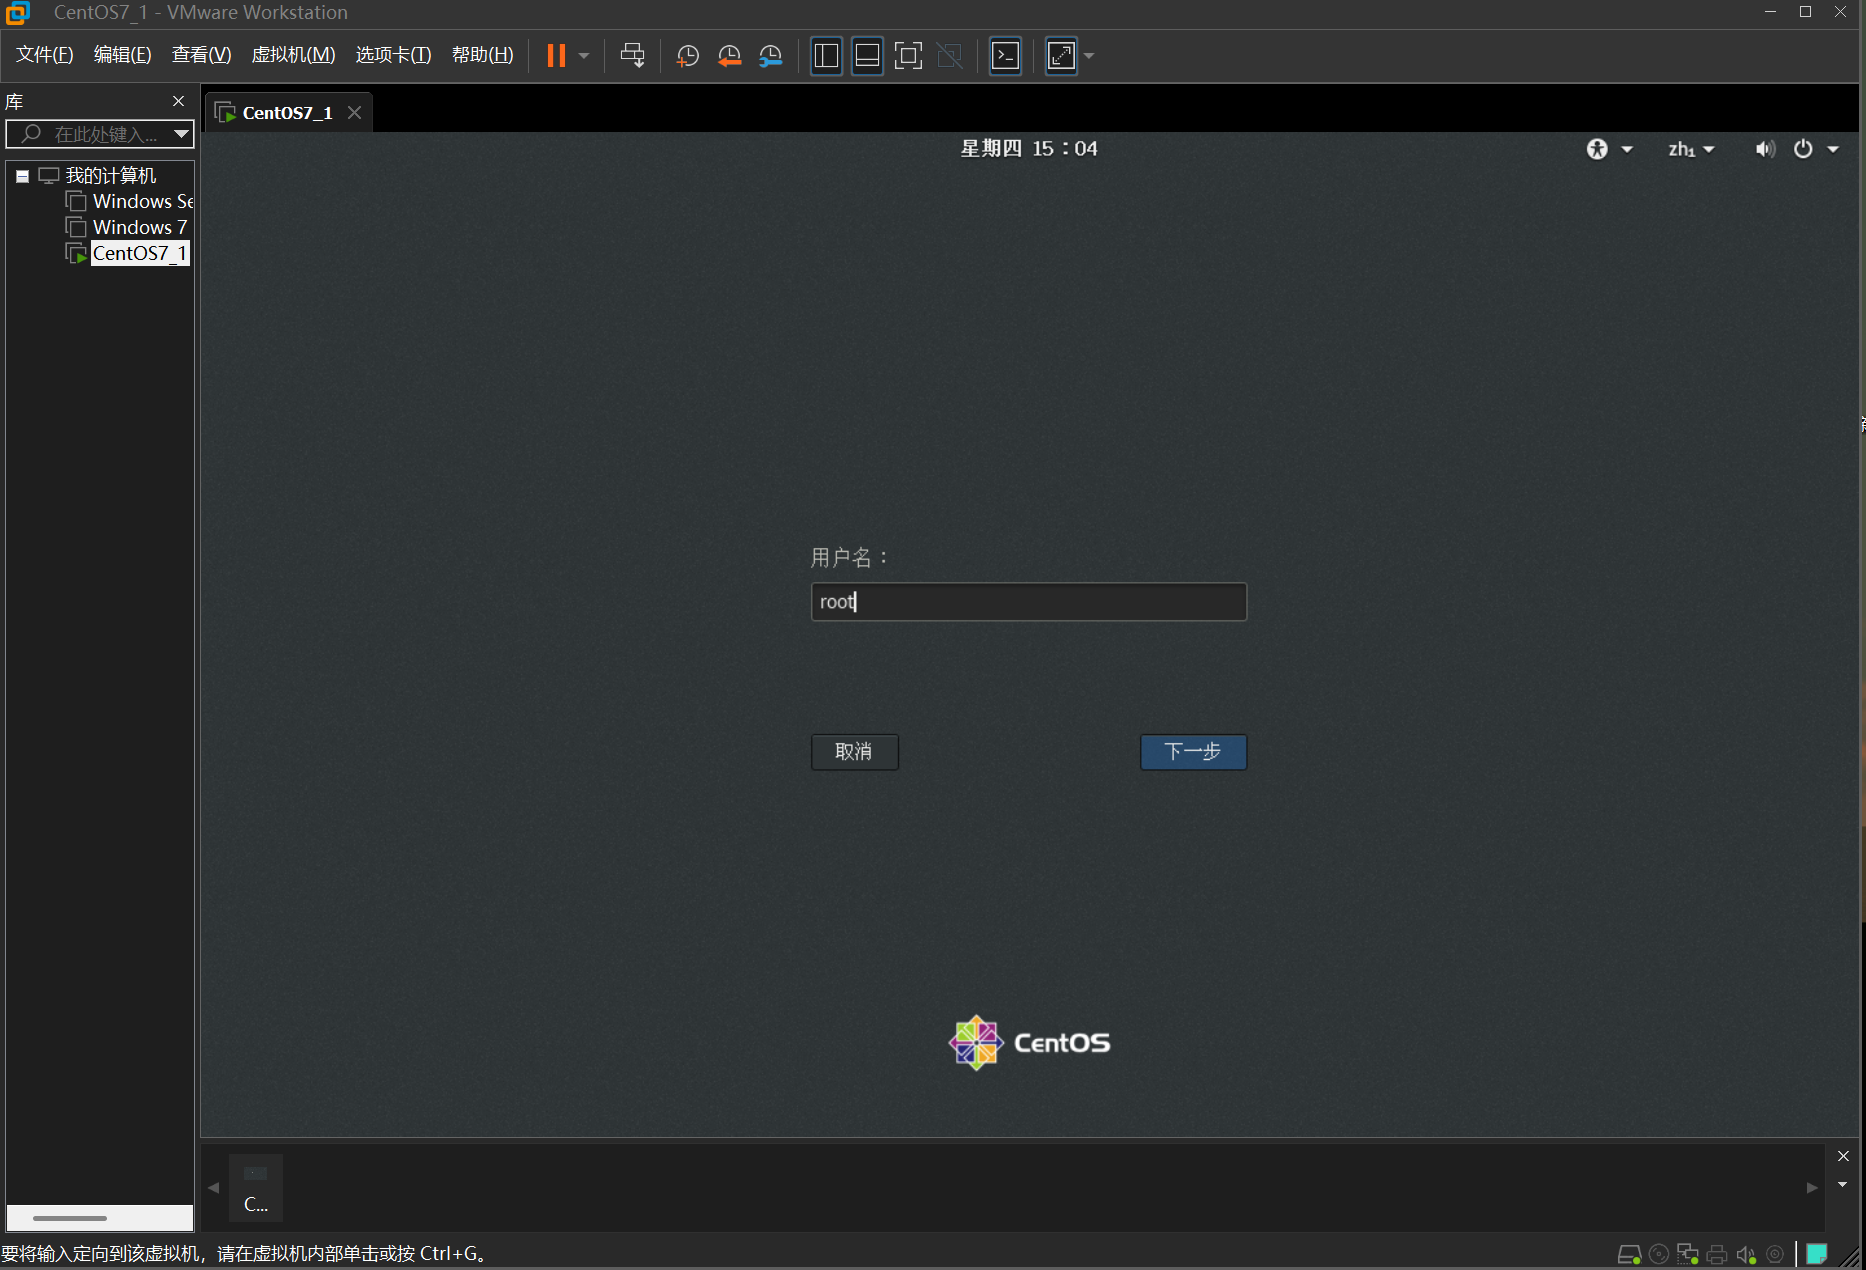Click the teal message log icon in the status bar

[x=1817, y=1254]
